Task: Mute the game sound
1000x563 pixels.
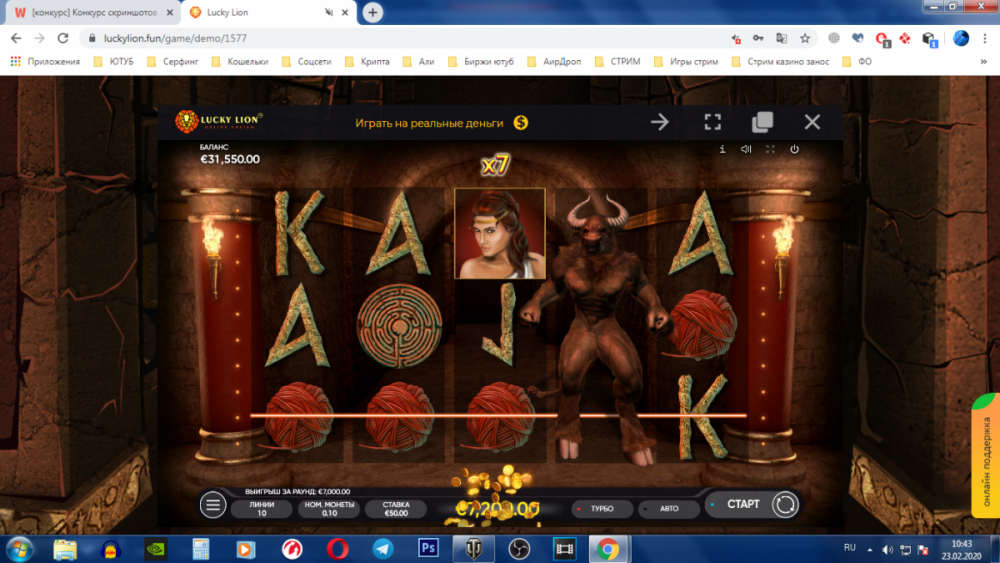Action: pyautogui.click(x=746, y=149)
